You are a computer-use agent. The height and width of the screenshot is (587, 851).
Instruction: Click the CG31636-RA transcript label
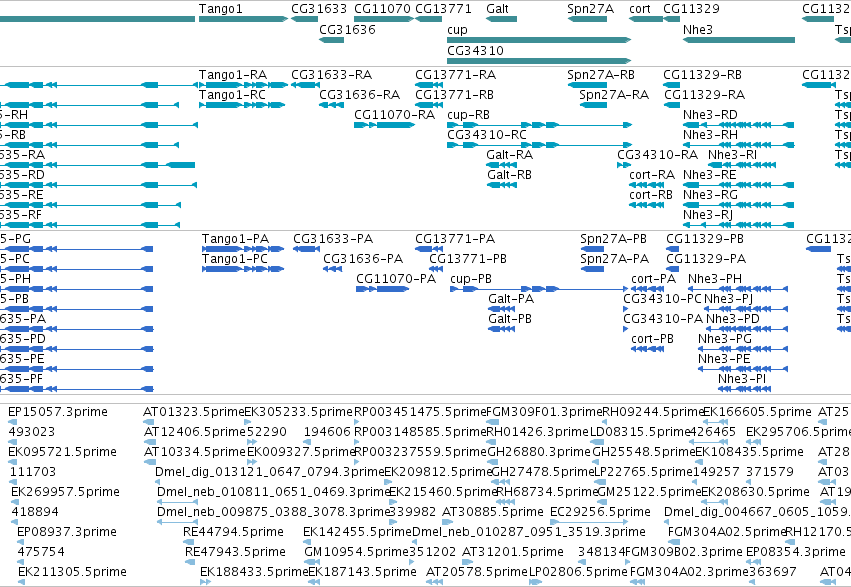click(359, 94)
